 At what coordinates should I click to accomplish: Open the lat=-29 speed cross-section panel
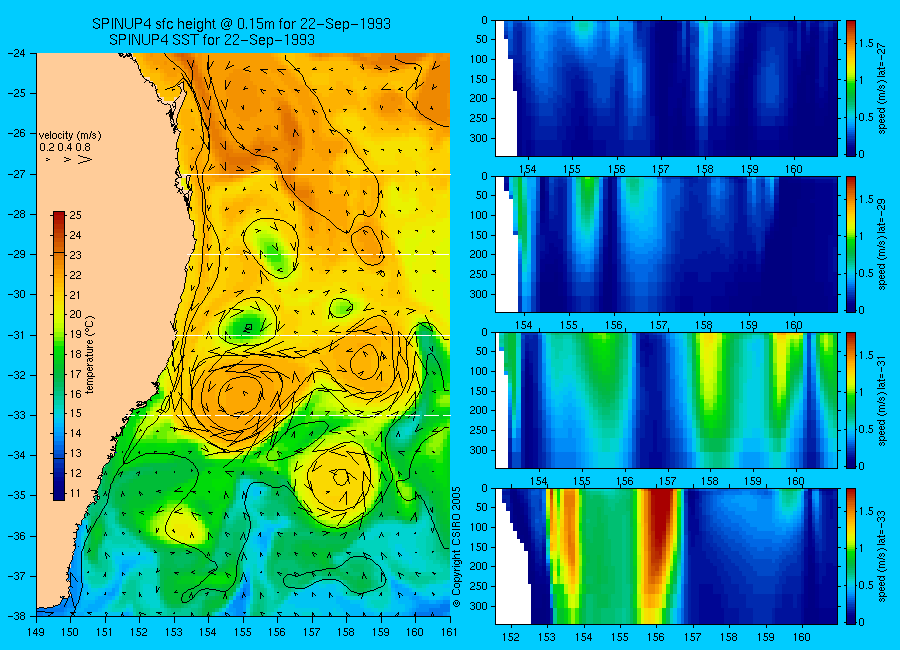tap(666, 245)
